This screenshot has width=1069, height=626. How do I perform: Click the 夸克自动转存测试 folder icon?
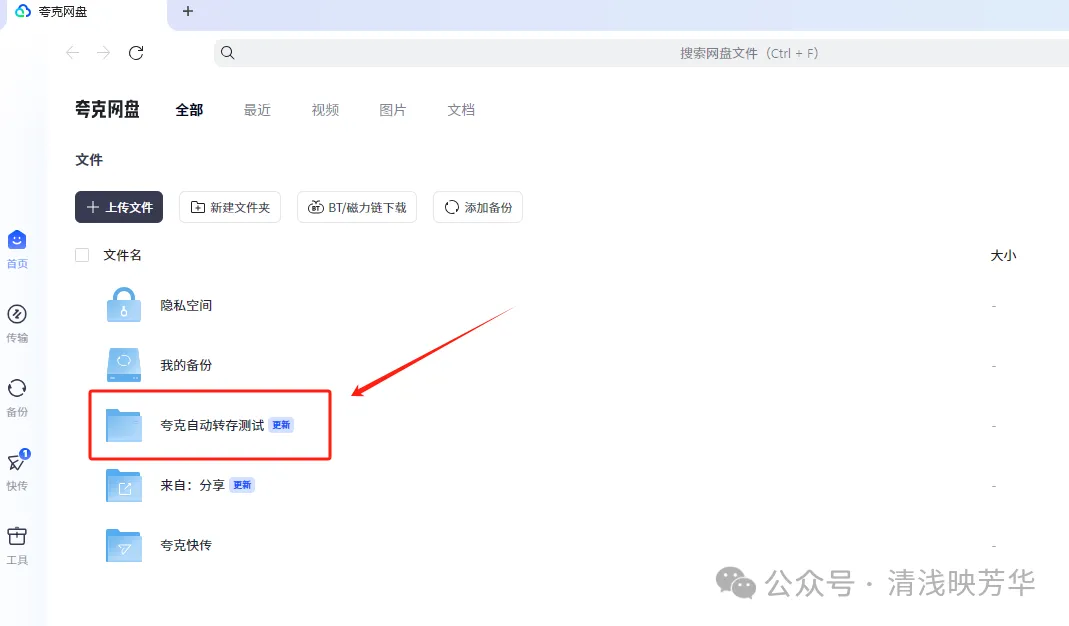[123, 425]
